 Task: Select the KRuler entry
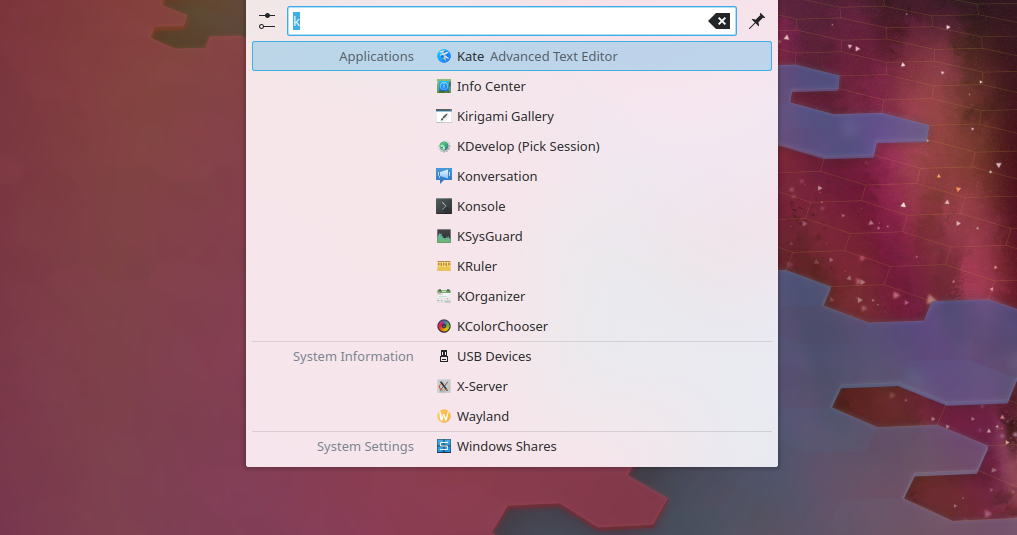coord(512,267)
